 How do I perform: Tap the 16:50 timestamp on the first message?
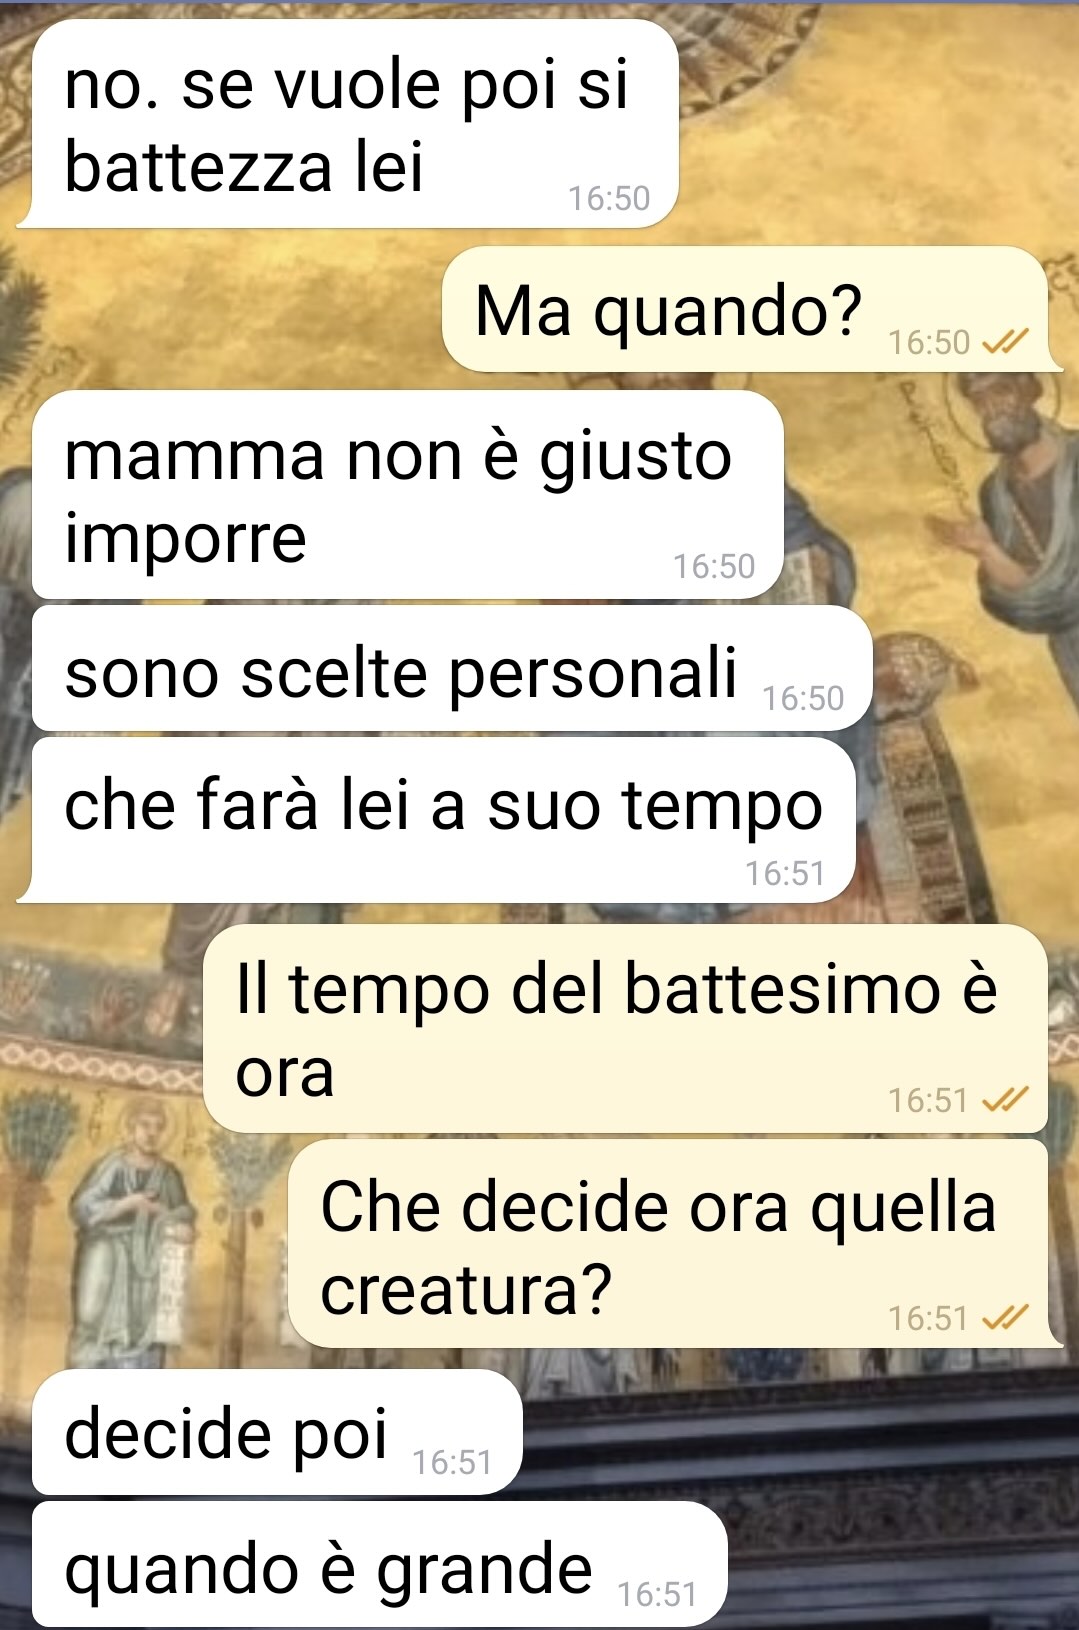point(609,199)
